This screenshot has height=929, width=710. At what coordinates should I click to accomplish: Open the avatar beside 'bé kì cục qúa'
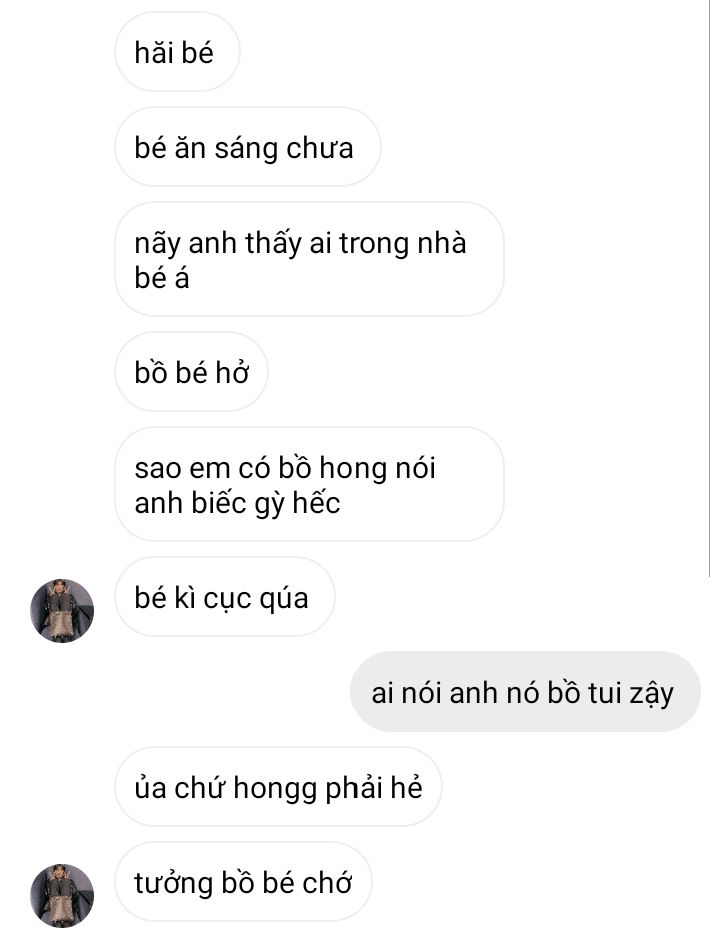pos(62,611)
